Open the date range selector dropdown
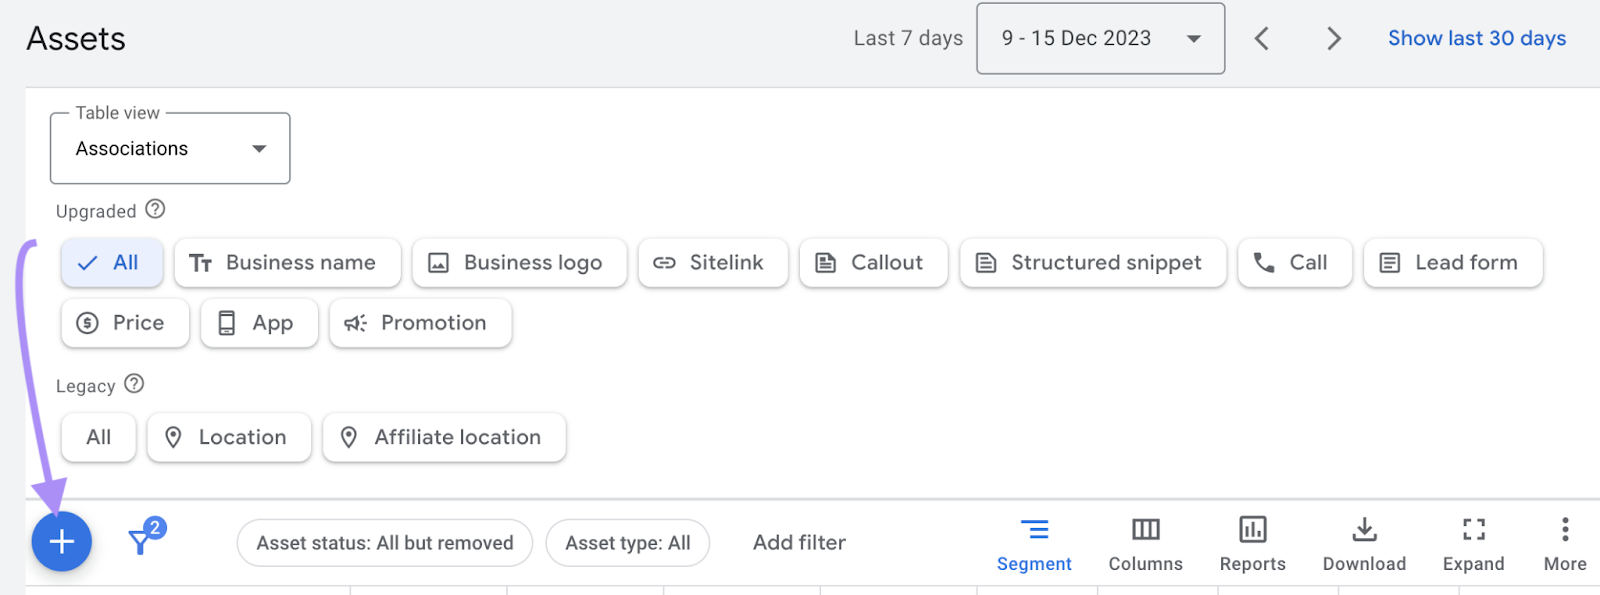 pos(1100,38)
